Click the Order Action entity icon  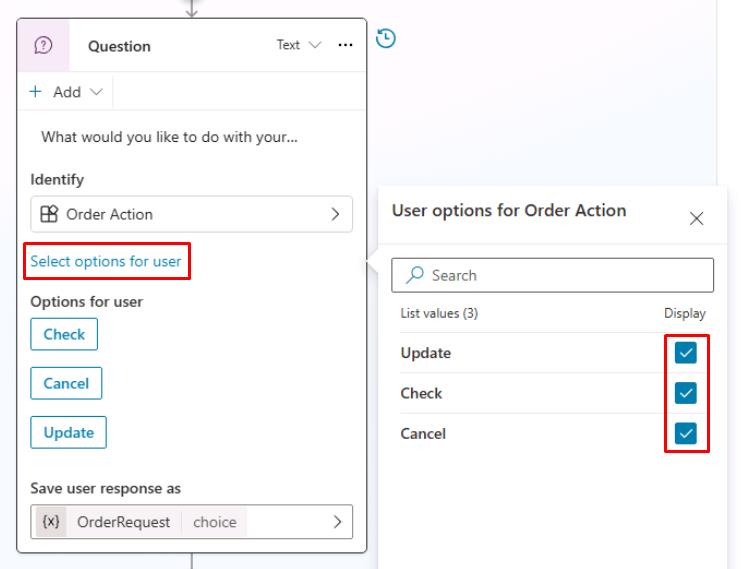[x=49, y=214]
